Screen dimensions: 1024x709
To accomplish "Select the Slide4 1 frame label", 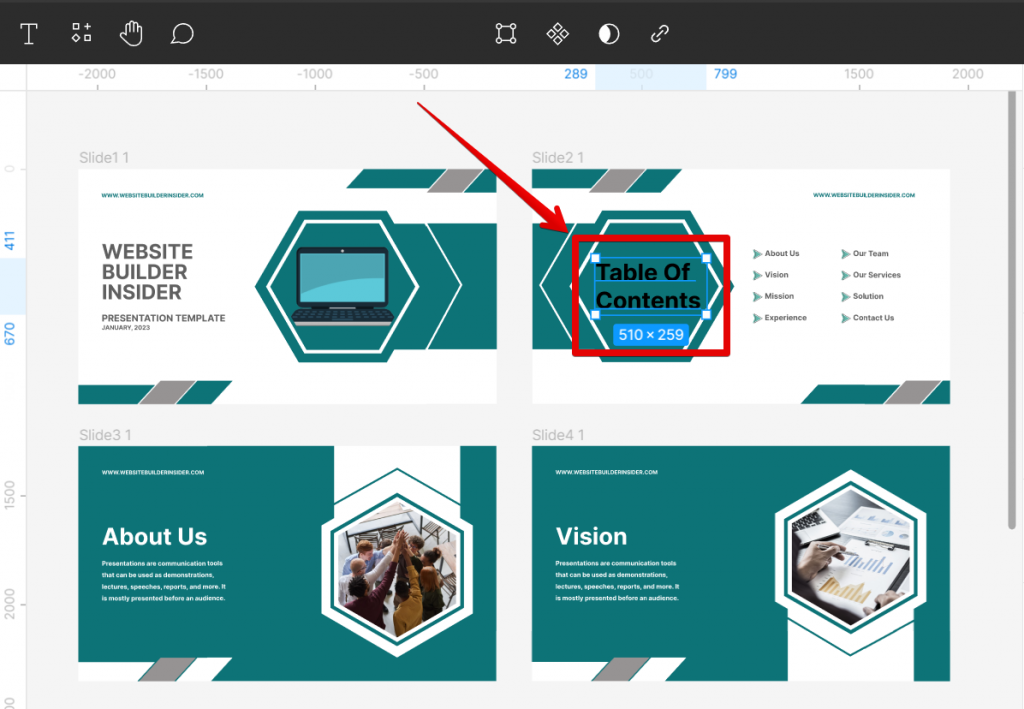I will 557,434.
